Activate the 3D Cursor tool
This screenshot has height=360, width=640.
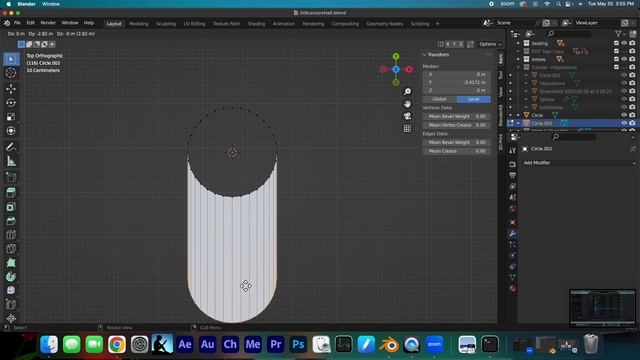click(x=11, y=73)
